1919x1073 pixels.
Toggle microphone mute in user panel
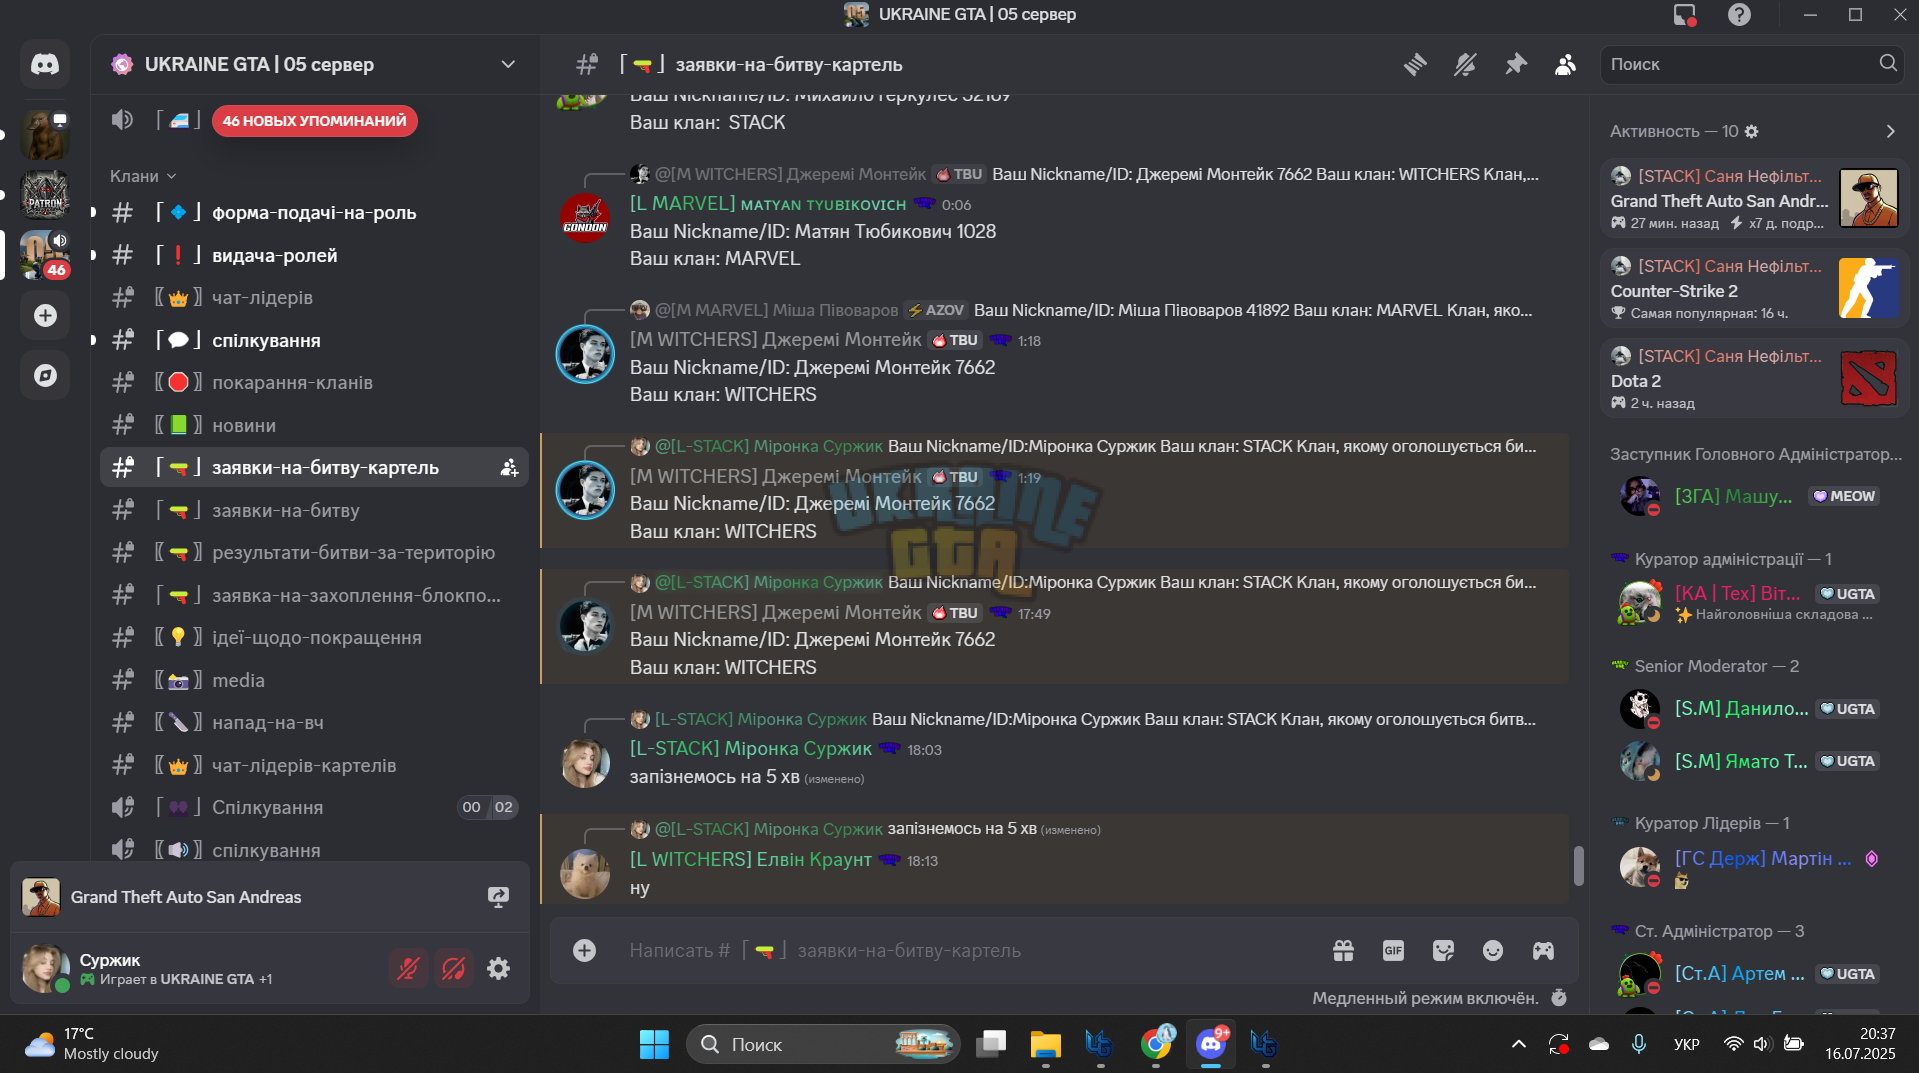(408, 968)
